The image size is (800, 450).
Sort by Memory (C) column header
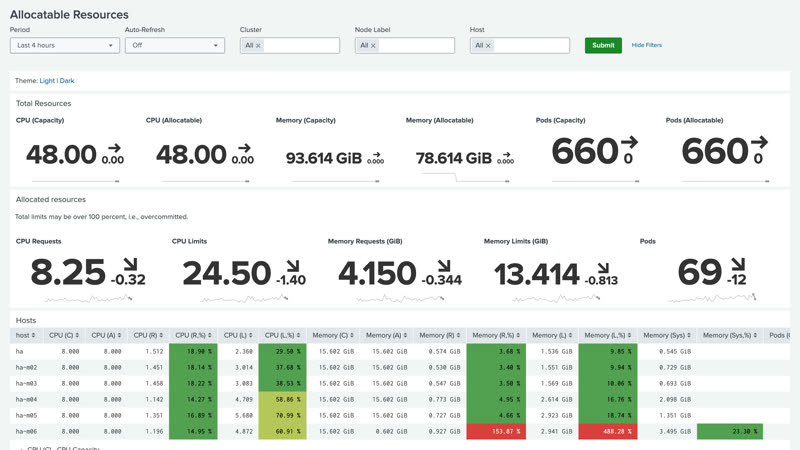(333, 335)
